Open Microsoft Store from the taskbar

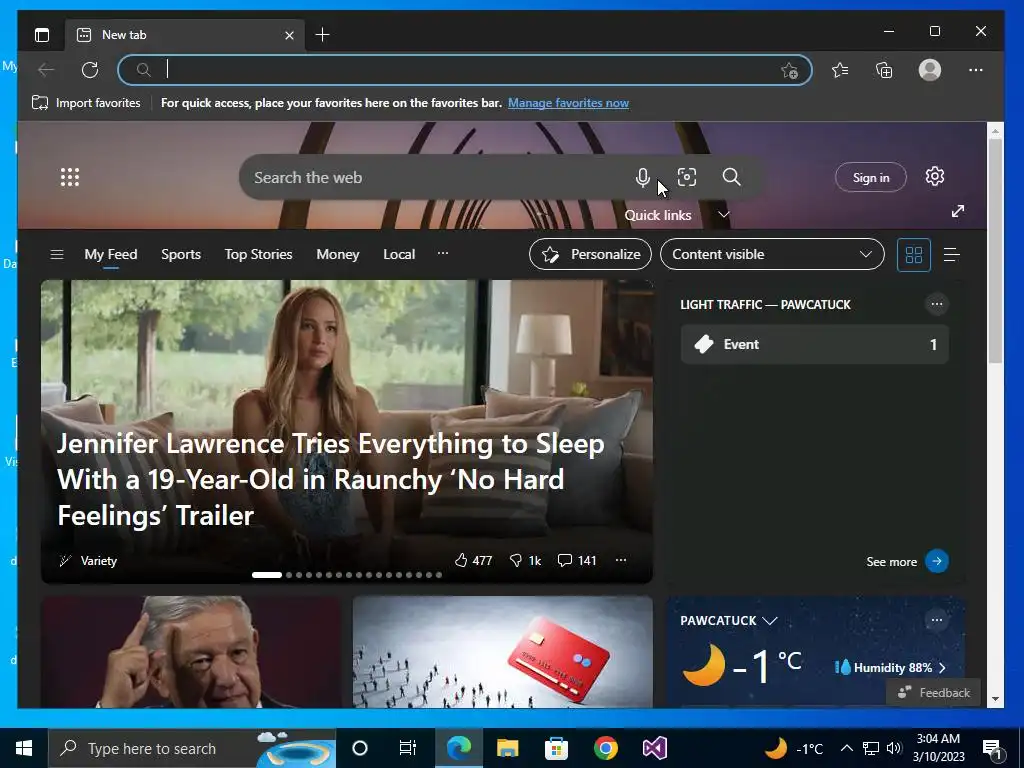tap(556, 748)
